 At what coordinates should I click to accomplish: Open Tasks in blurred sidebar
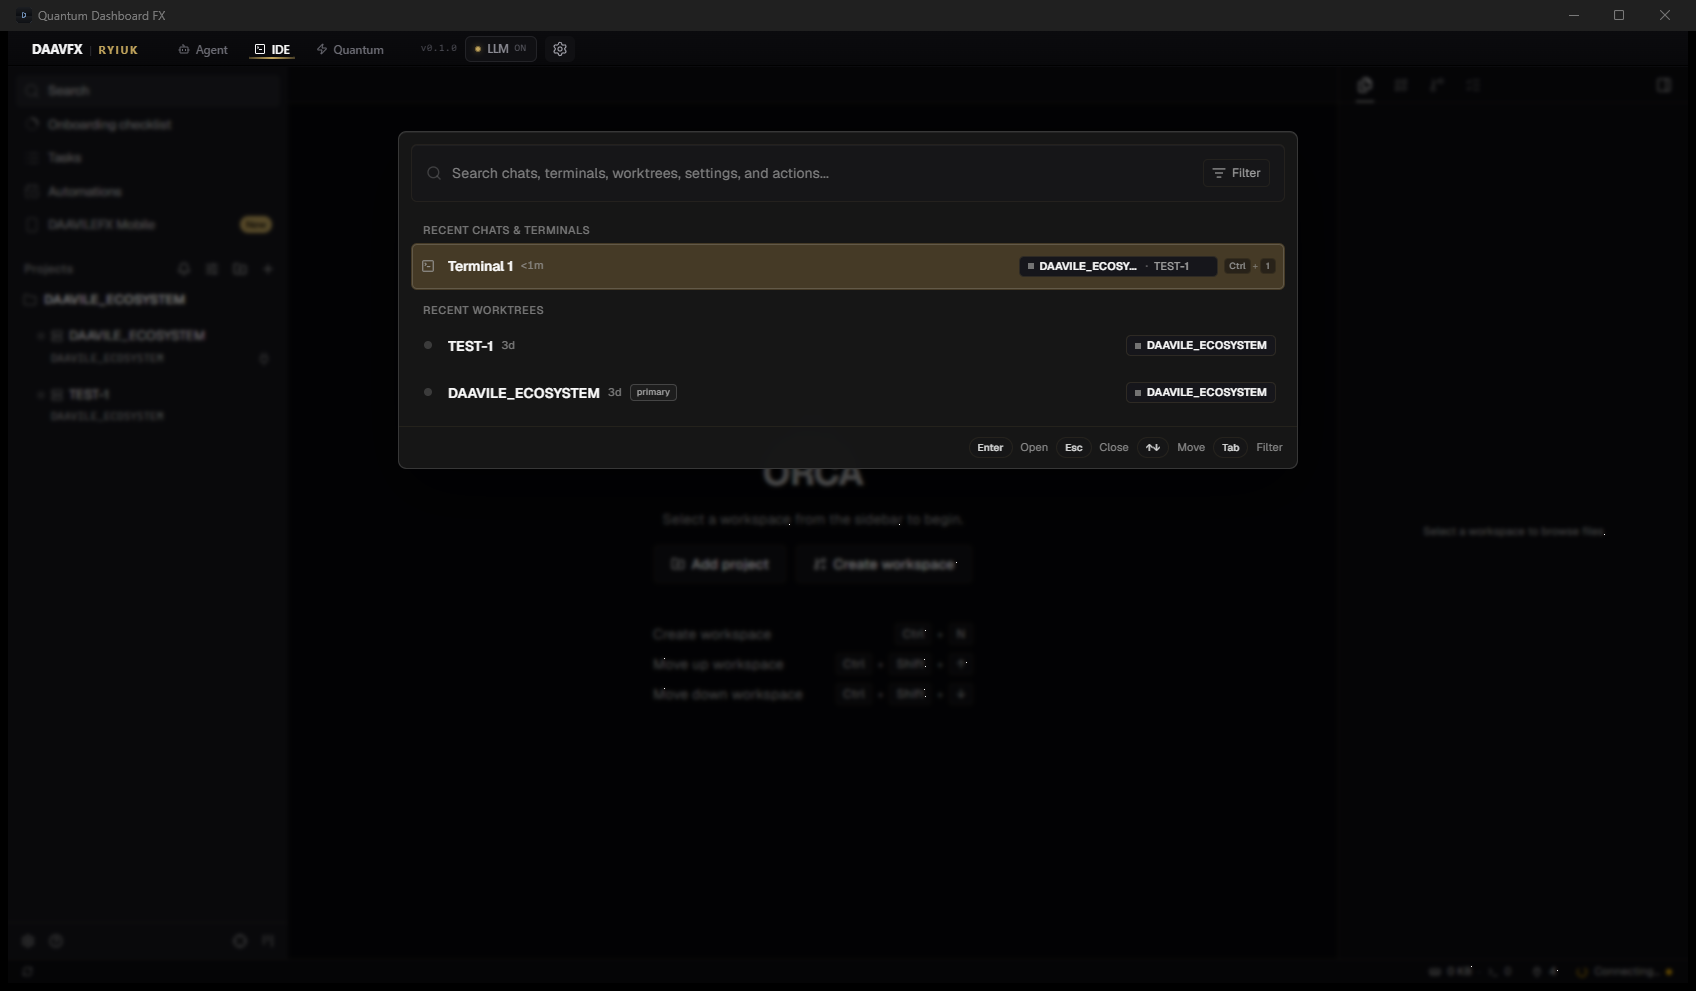148,157
